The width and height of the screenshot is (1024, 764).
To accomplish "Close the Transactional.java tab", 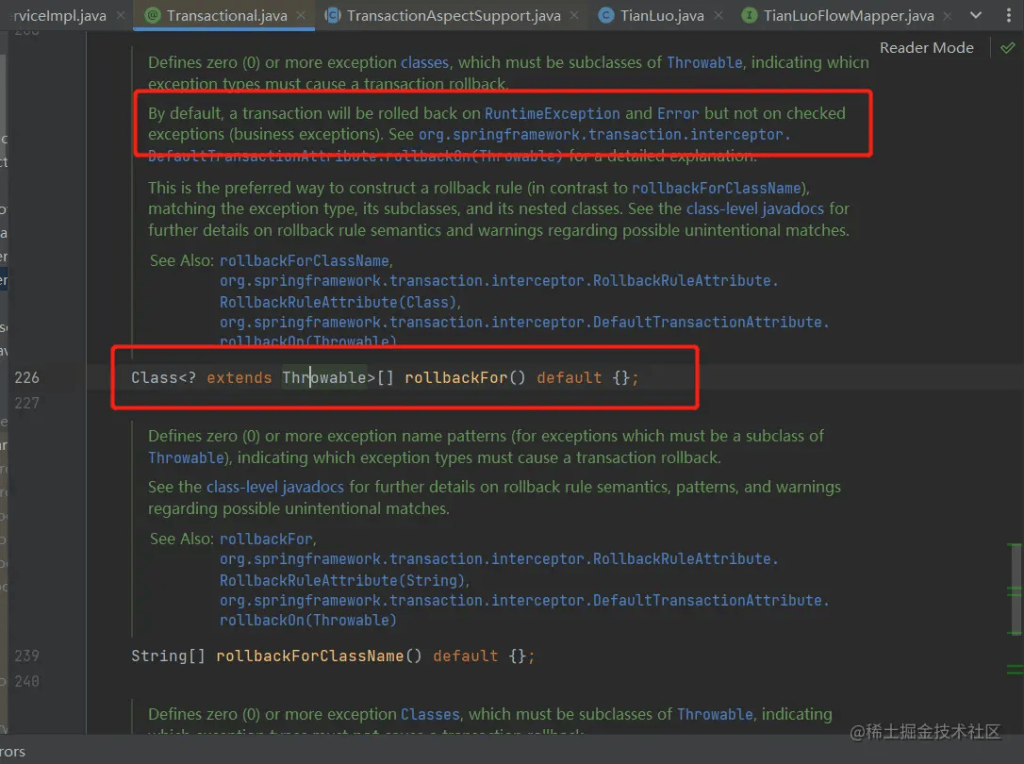I will point(302,16).
